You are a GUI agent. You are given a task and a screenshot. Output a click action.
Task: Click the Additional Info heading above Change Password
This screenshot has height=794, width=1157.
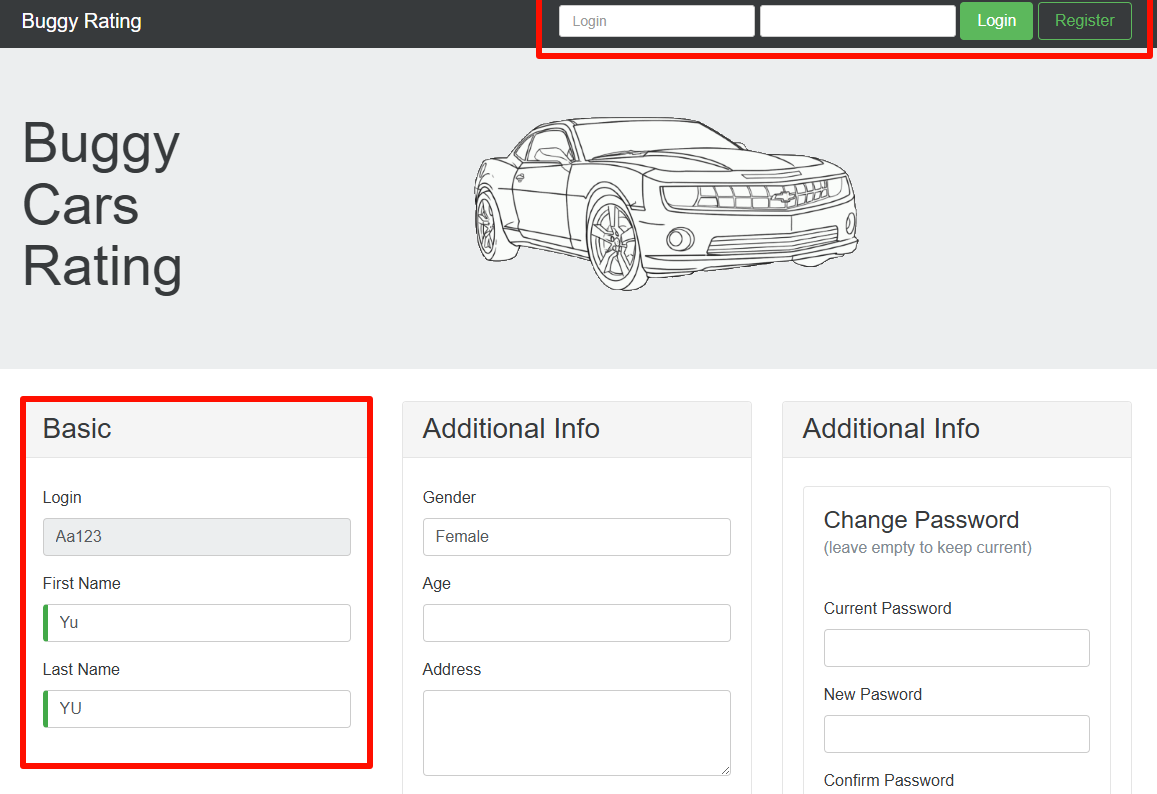(891, 429)
